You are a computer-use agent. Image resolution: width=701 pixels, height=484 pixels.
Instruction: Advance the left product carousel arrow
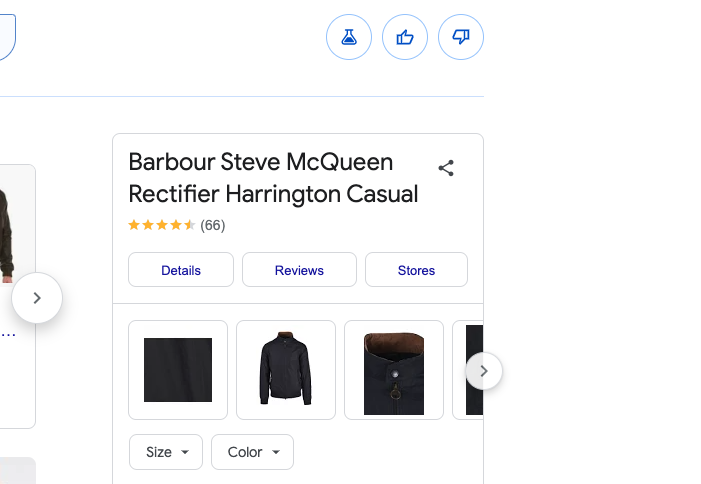tap(37, 298)
